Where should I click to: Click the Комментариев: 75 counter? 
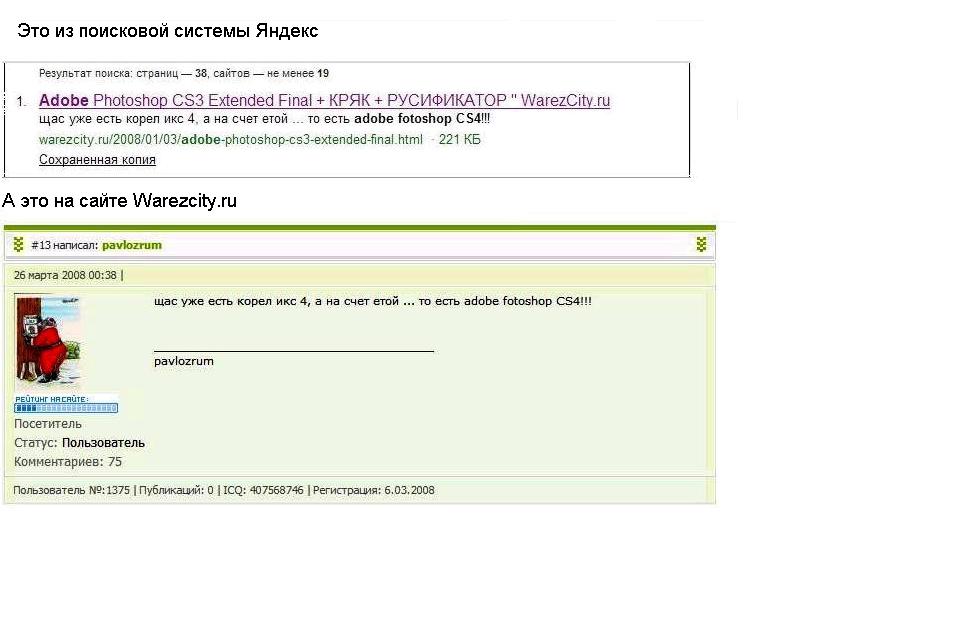pos(68,462)
